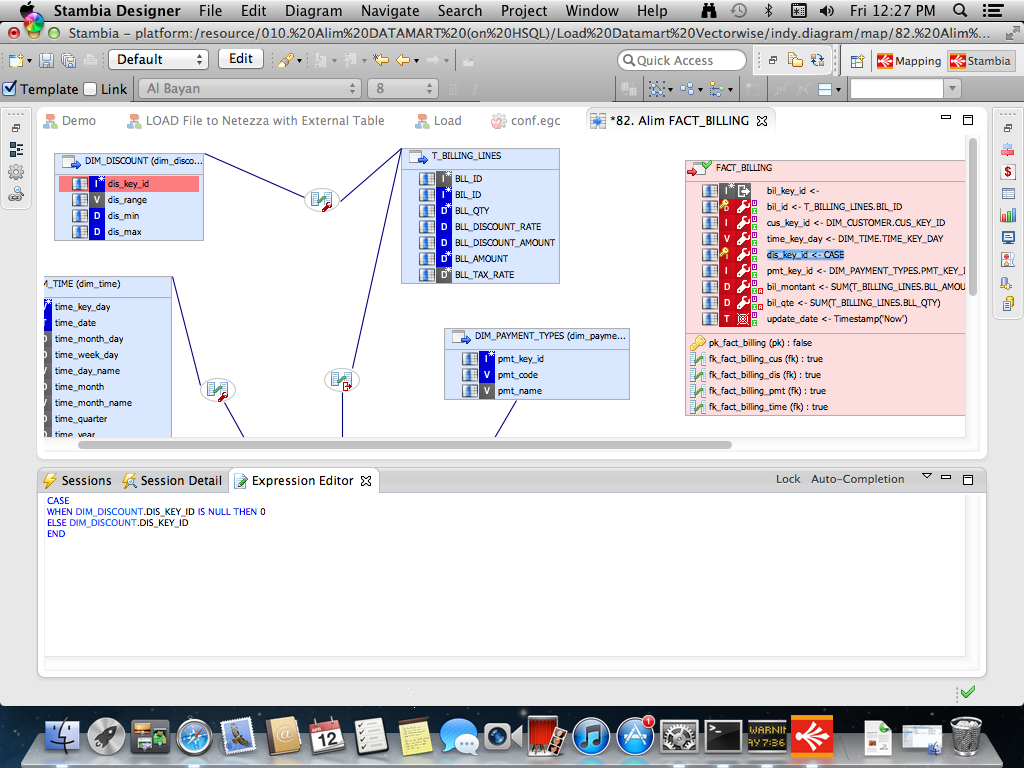Open the font size 8 dropdown

tap(402, 89)
